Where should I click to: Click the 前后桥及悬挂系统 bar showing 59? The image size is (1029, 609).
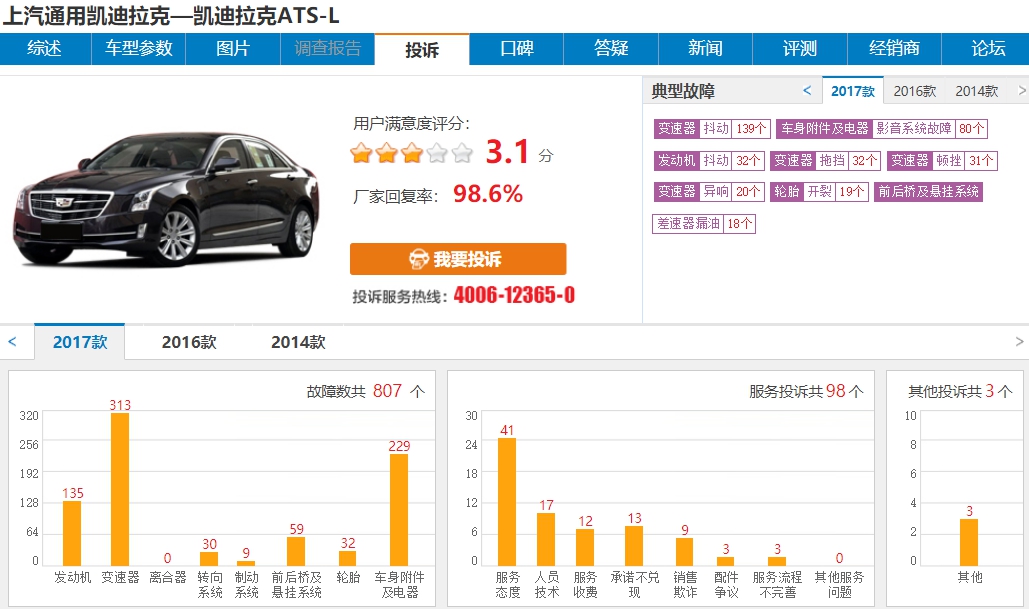tap(296, 551)
